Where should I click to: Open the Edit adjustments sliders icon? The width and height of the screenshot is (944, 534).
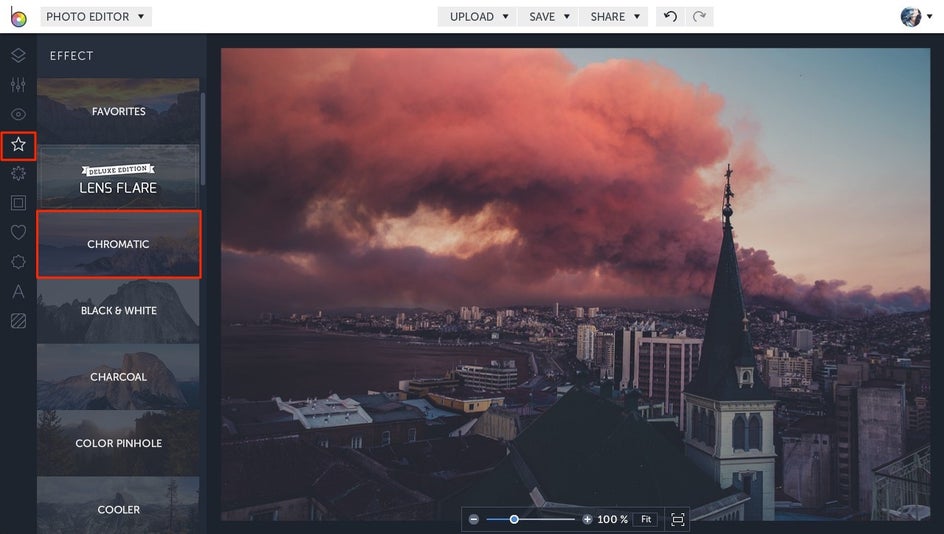[18, 85]
